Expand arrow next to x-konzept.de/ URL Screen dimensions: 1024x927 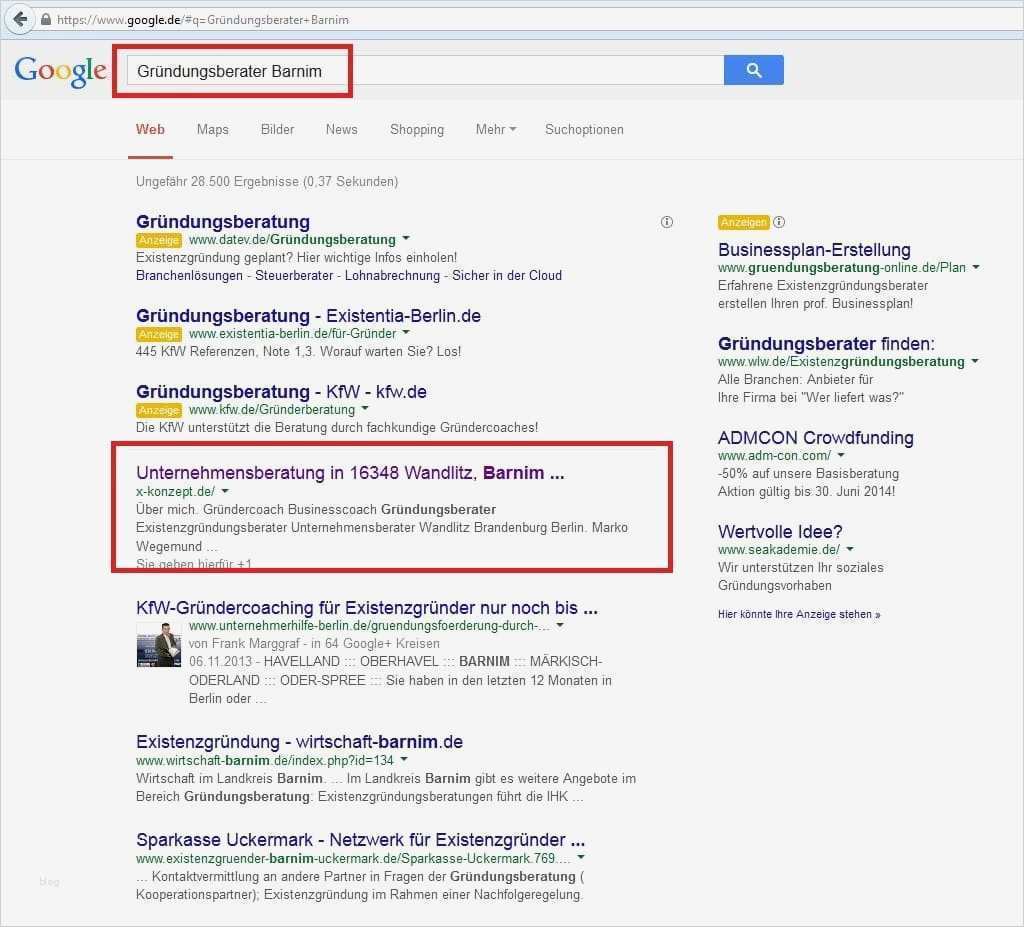[225, 491]
